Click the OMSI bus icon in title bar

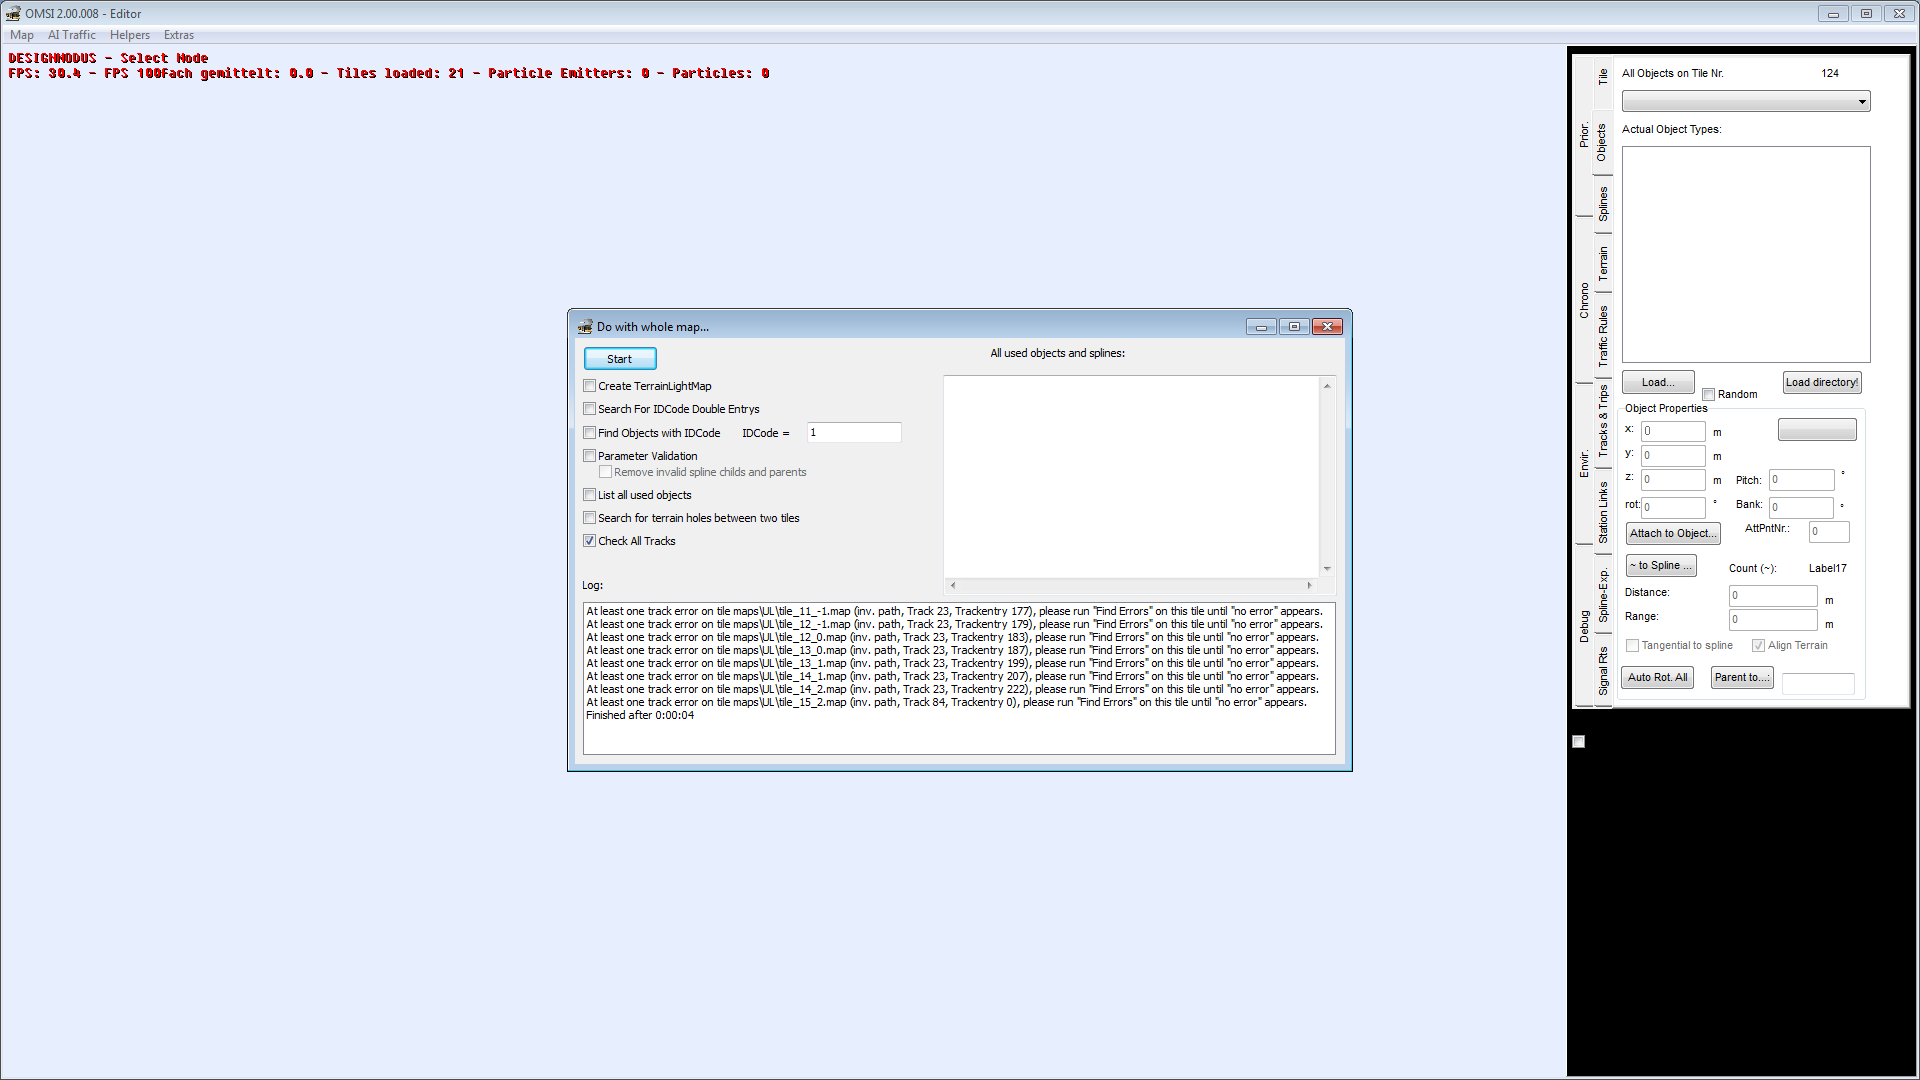pos(13,13)
